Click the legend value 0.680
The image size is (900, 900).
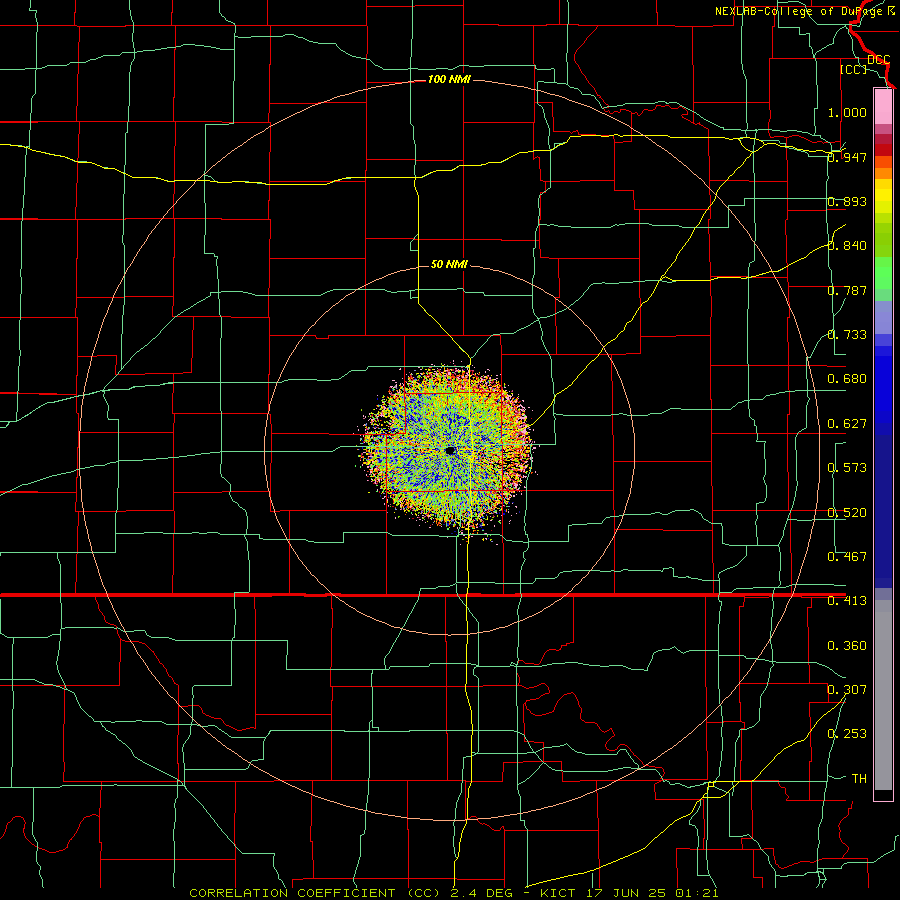(847, 379)
